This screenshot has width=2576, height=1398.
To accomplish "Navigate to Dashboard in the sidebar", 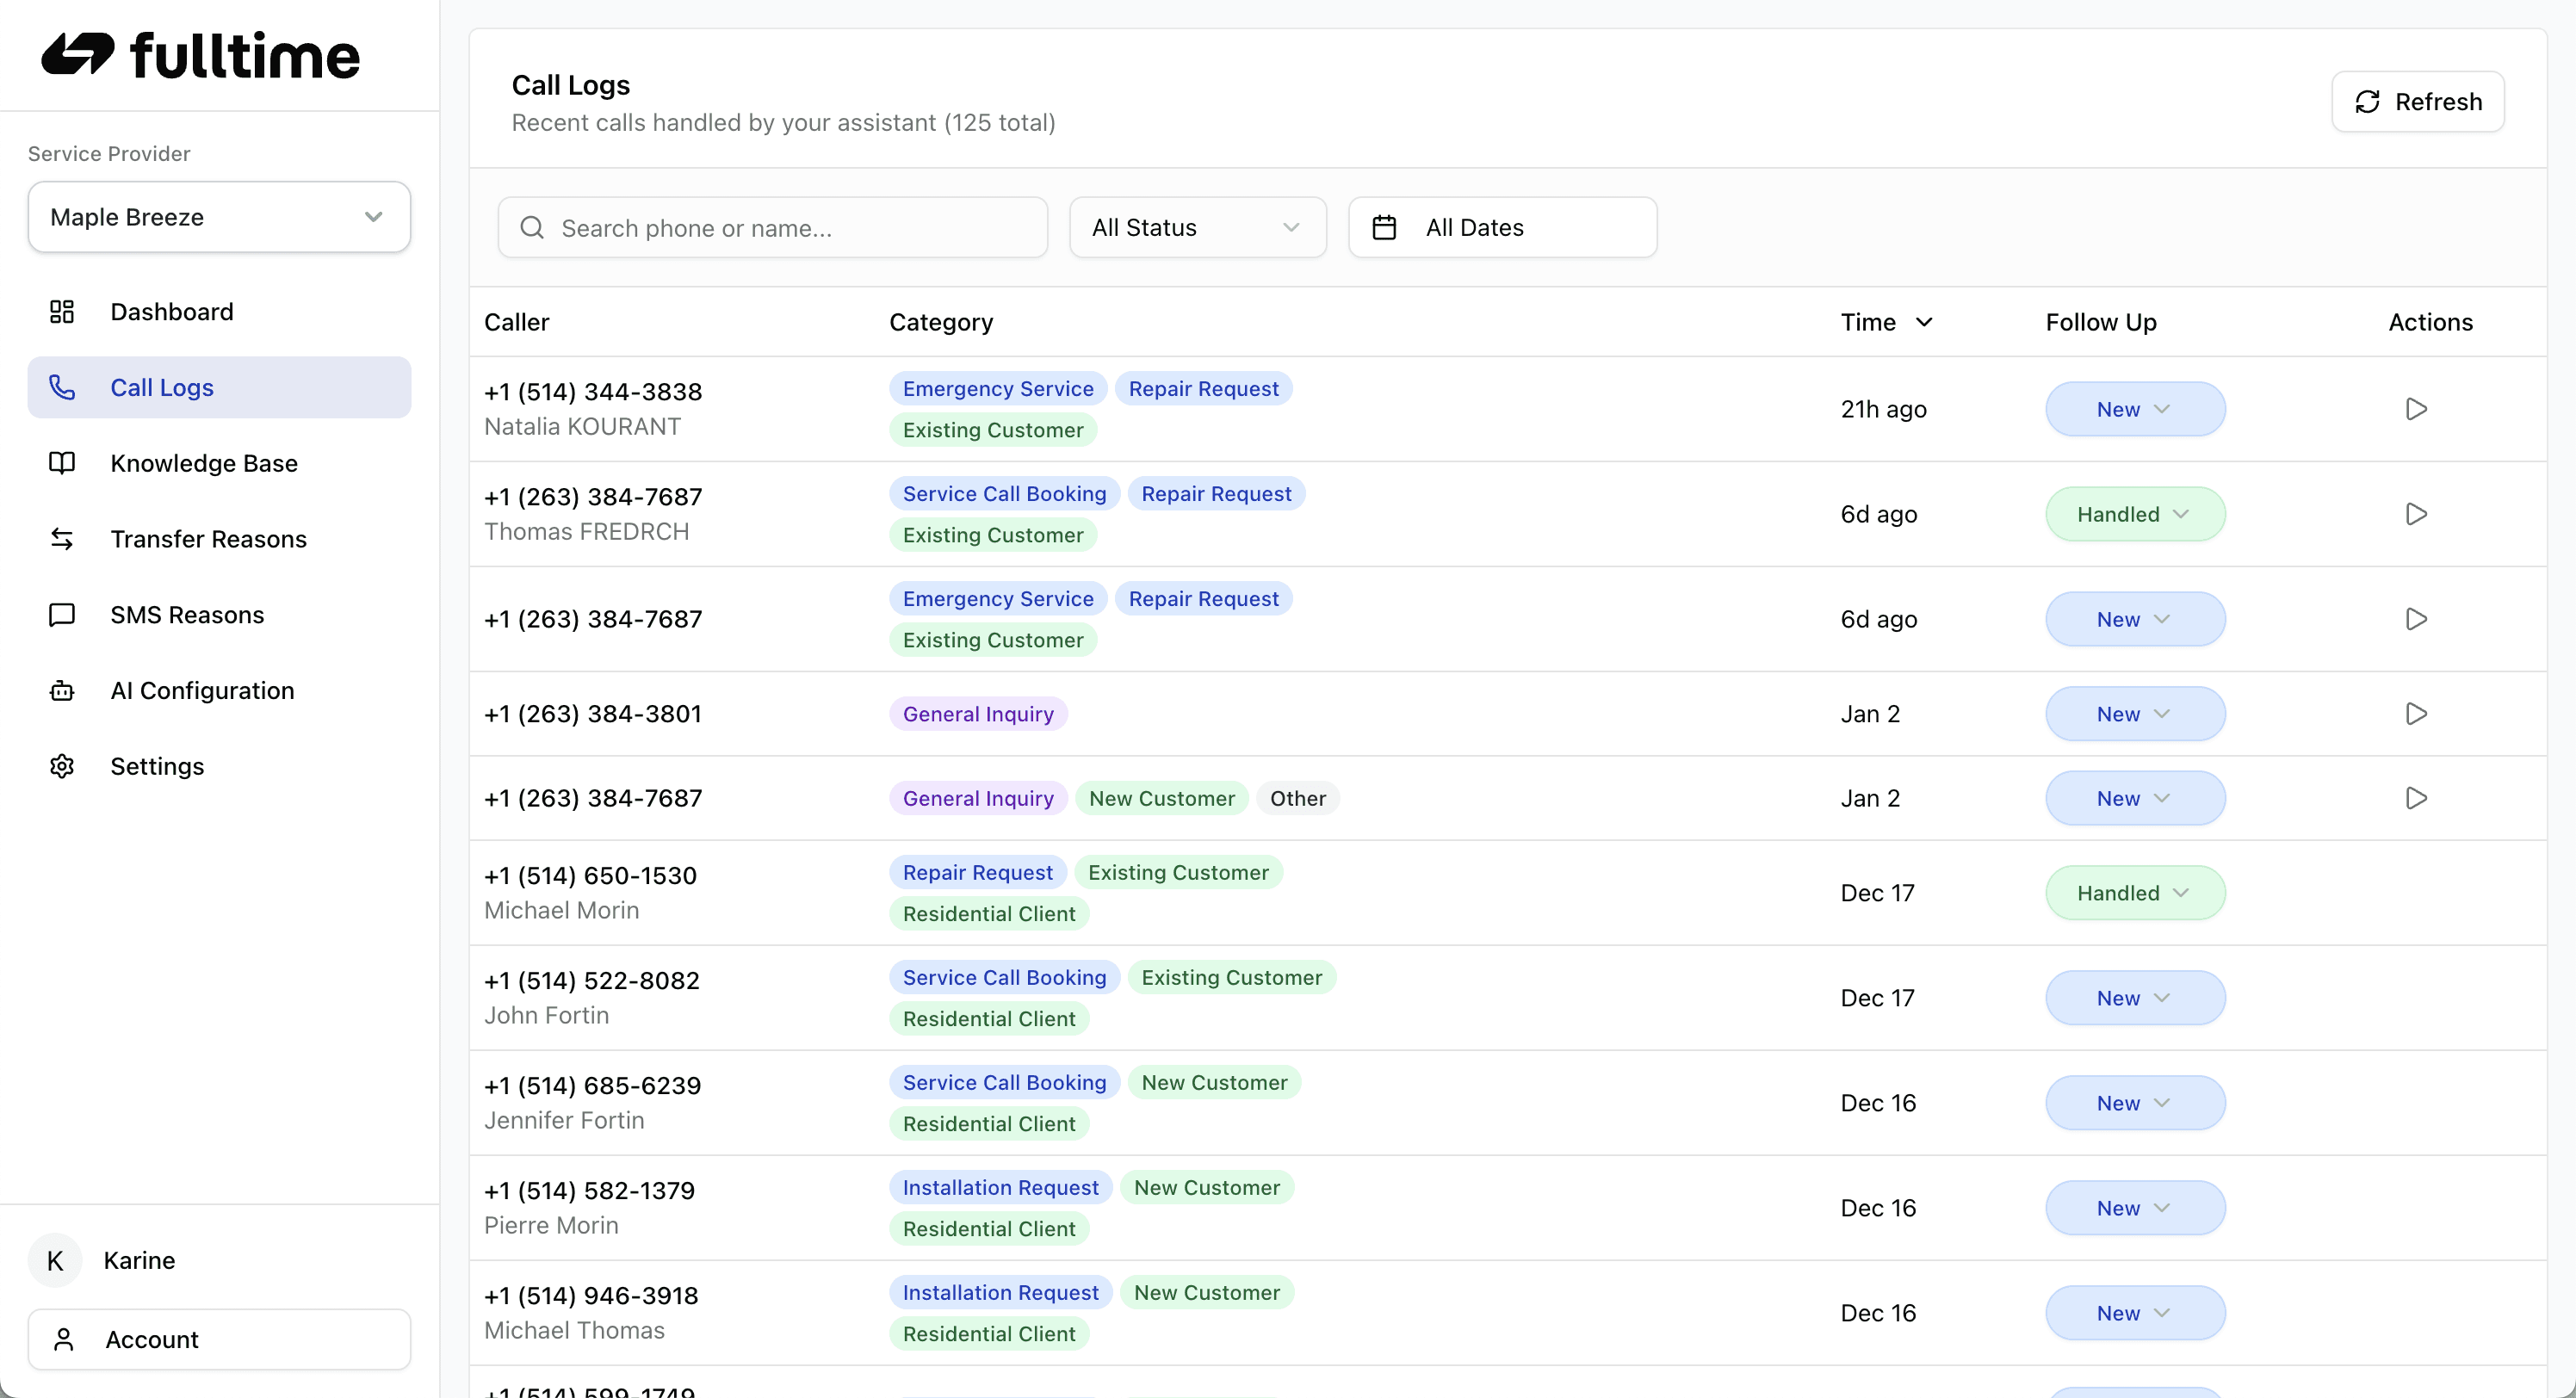I will [x=172, y=311].
